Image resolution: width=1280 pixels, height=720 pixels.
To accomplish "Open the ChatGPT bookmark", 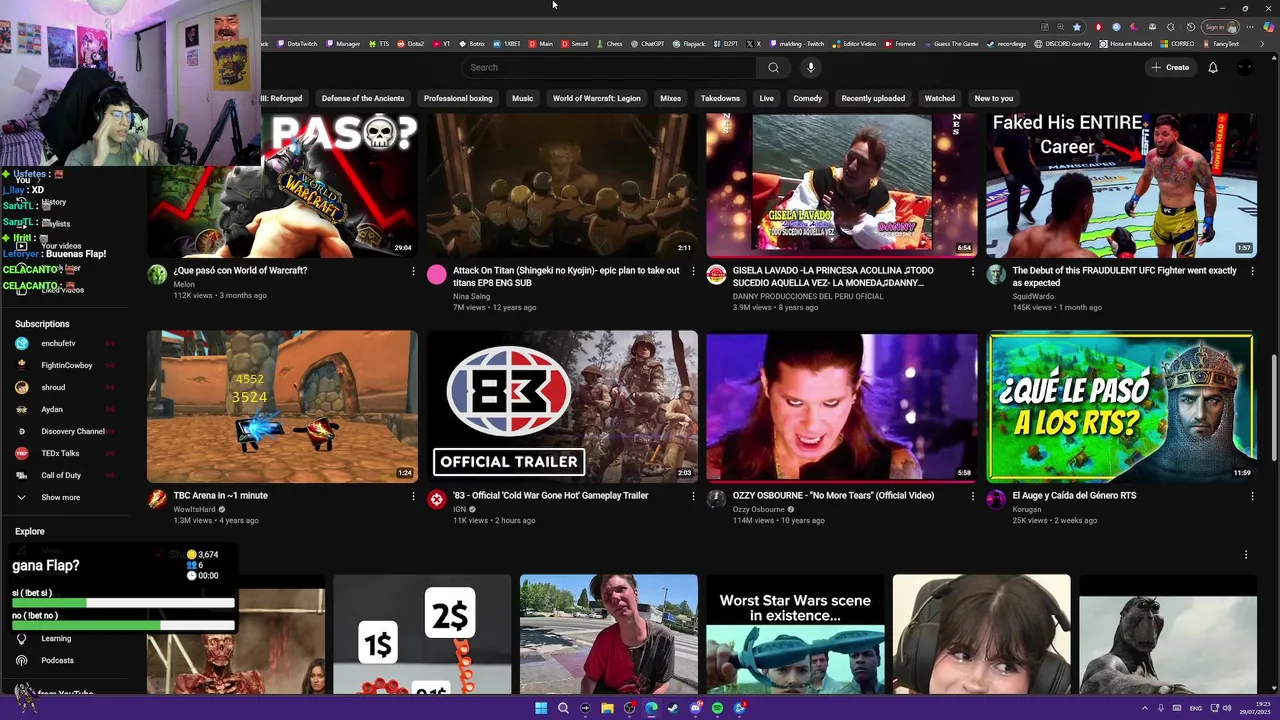I will [x=646, y=44].
